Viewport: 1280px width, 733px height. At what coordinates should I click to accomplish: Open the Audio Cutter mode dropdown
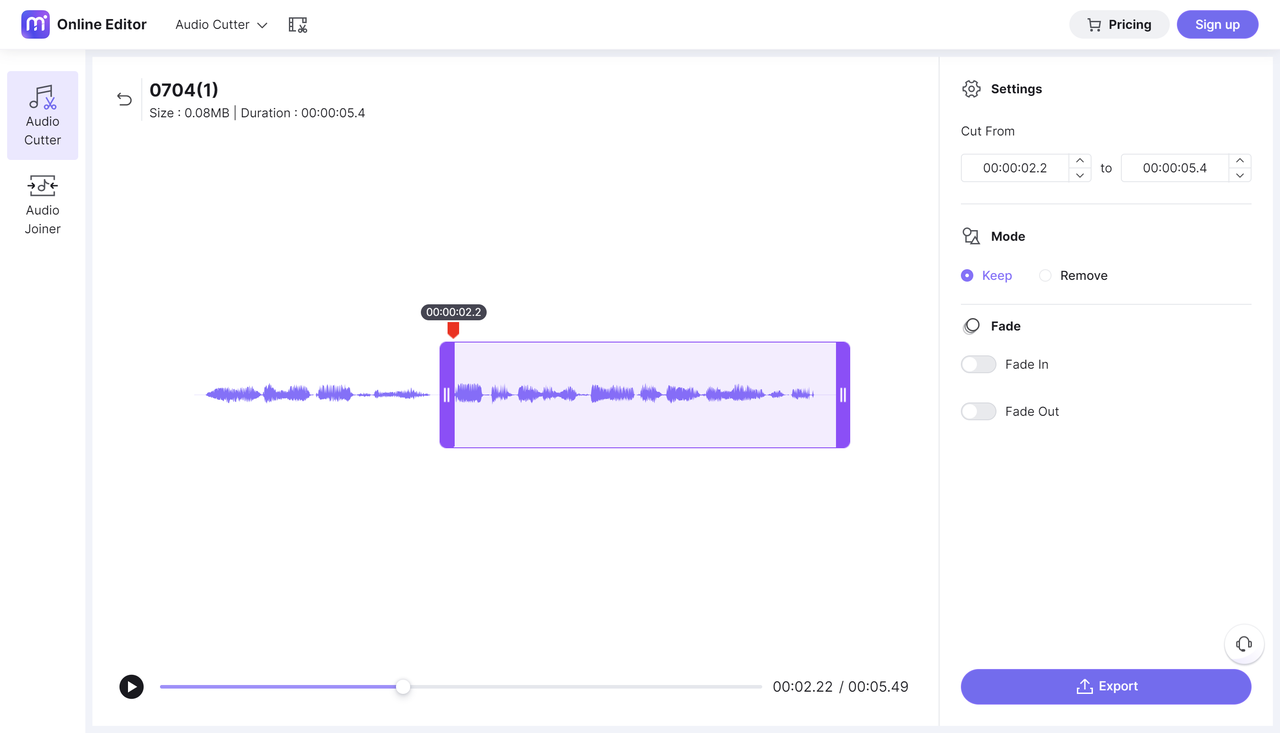click(220, 24)
